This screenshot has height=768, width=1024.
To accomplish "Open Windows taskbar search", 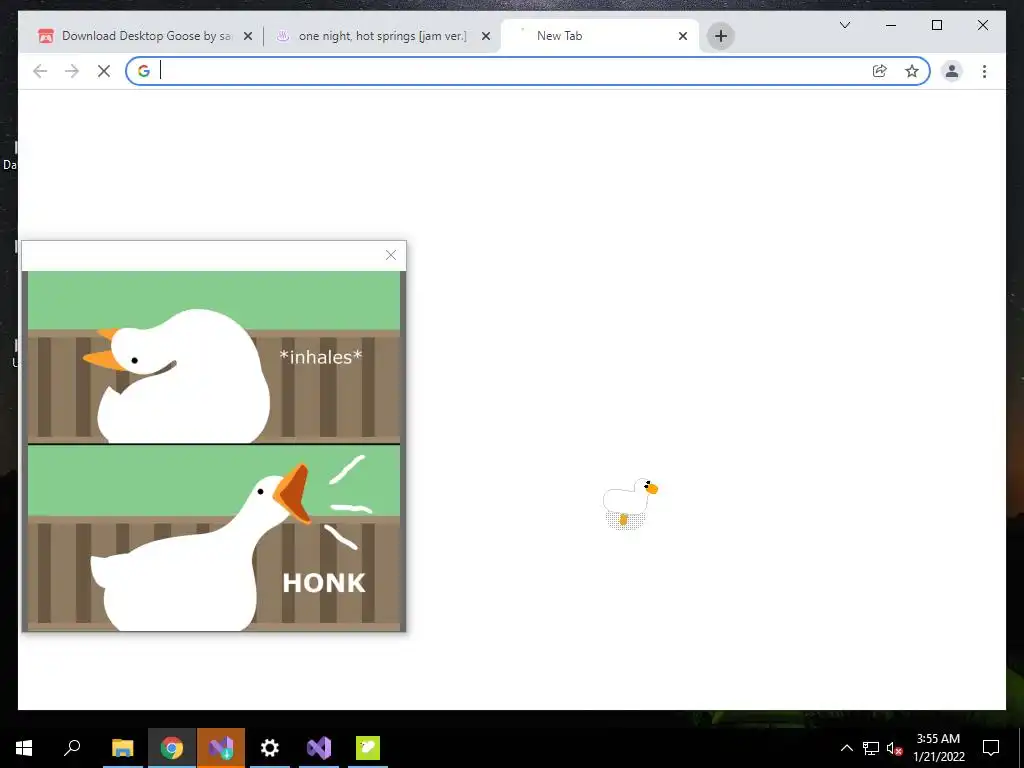I will (x=72, y=748).
